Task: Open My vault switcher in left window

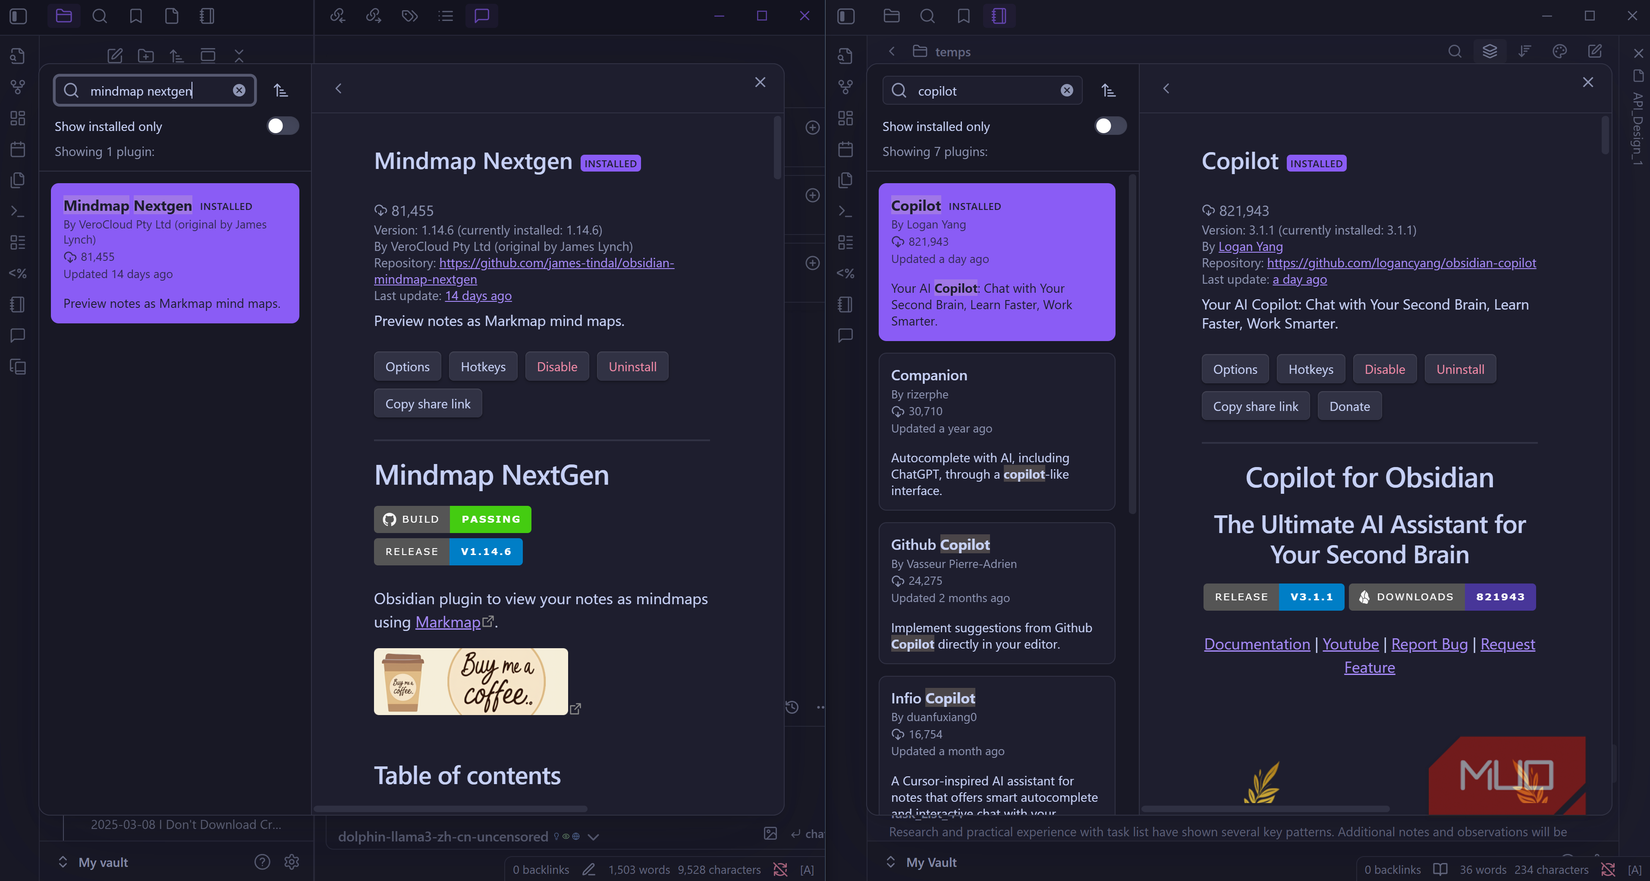Action: (x=93, y=862)
